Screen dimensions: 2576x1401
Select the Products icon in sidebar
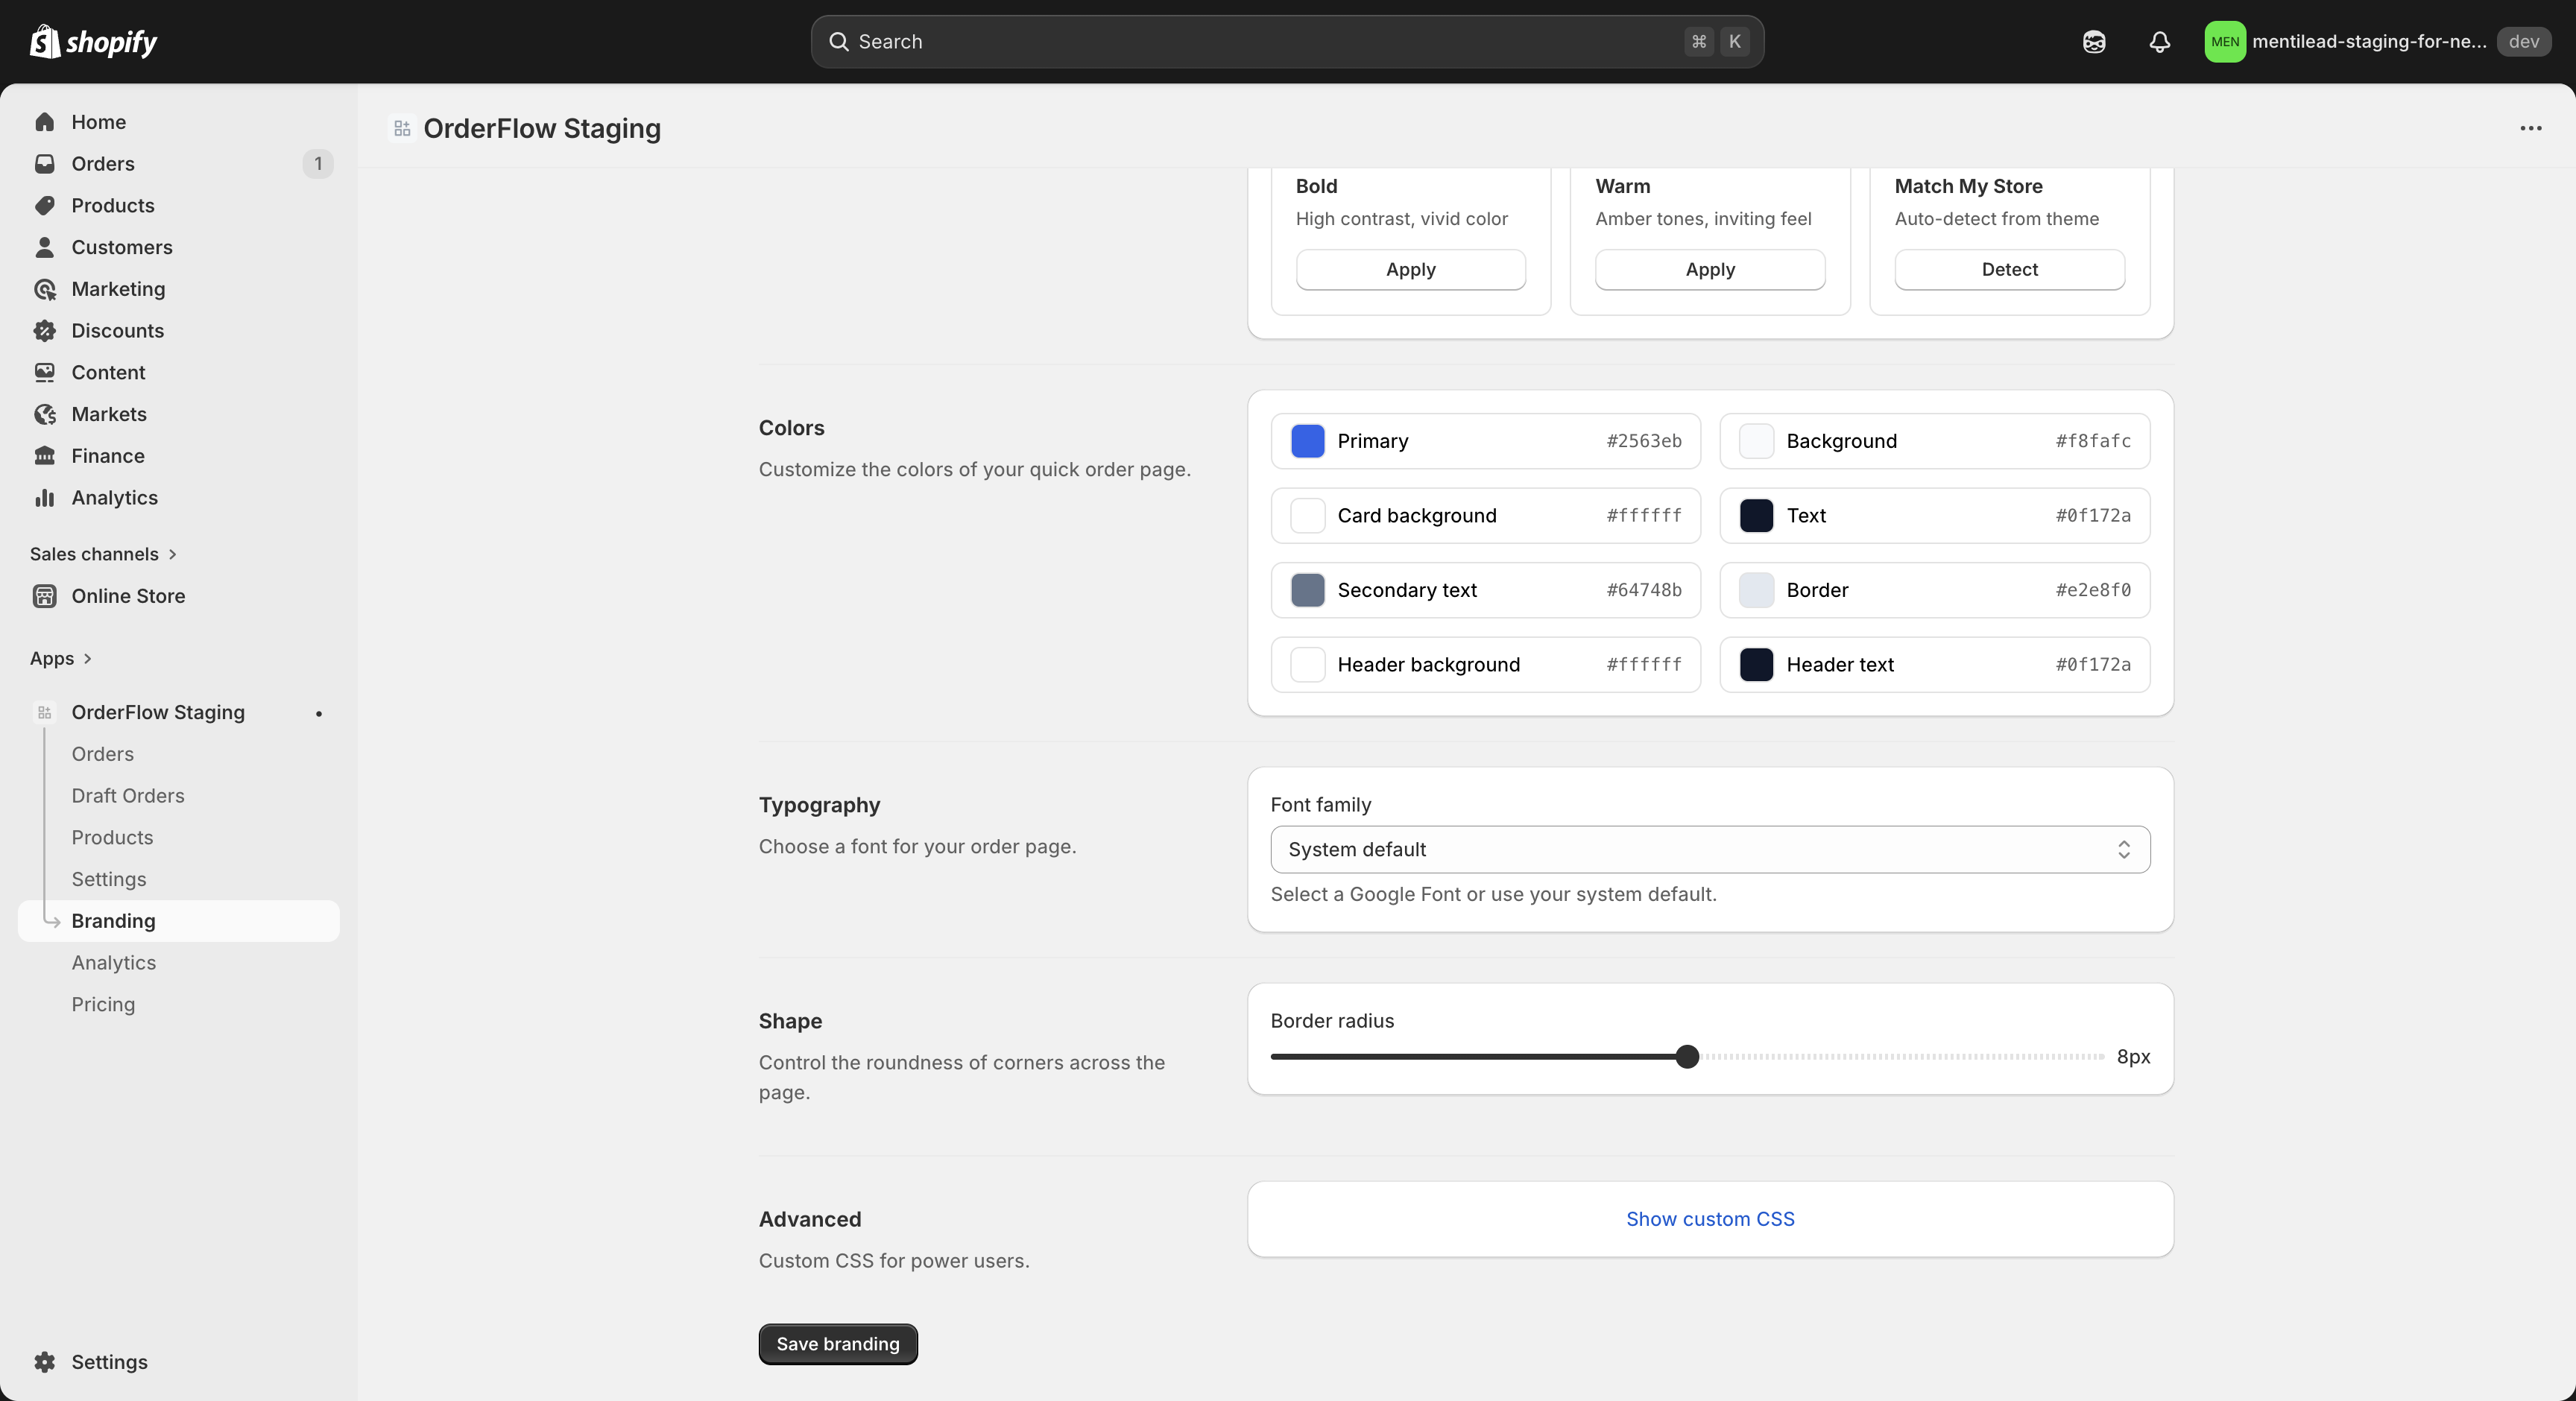click(x=46, y=205)
